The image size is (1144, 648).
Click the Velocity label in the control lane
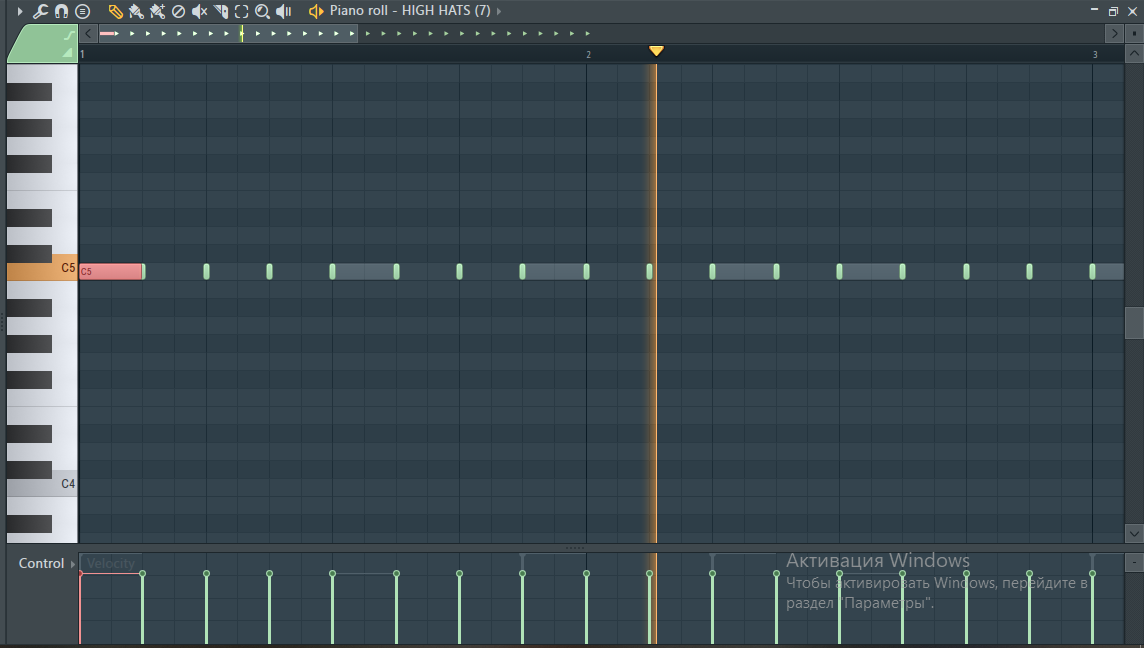[x=111, y=563]
